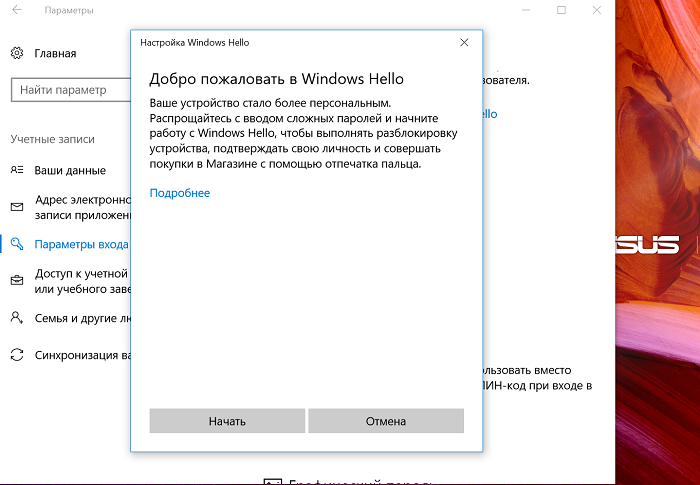Screen dimensions: 700x485
Task: Click the Настройка Windows Hello title text
Action: 195,42
